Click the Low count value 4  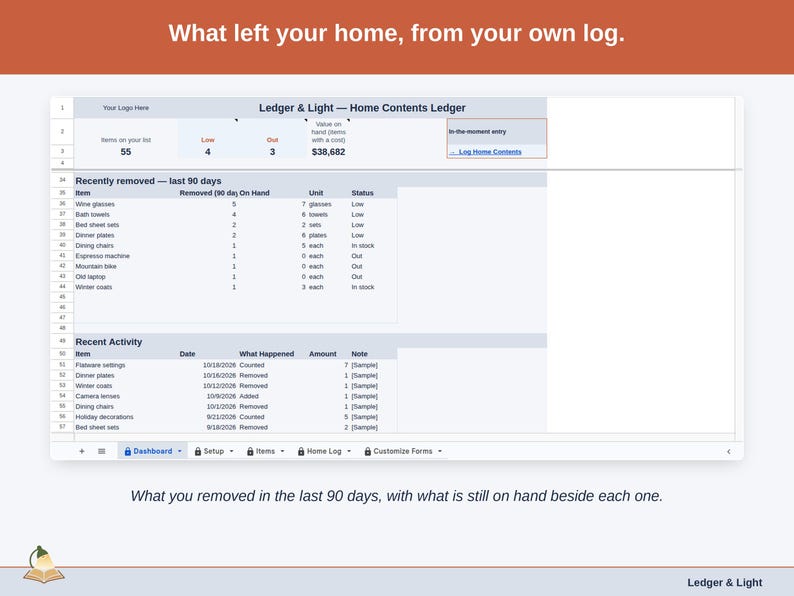(x=208, y=152)
